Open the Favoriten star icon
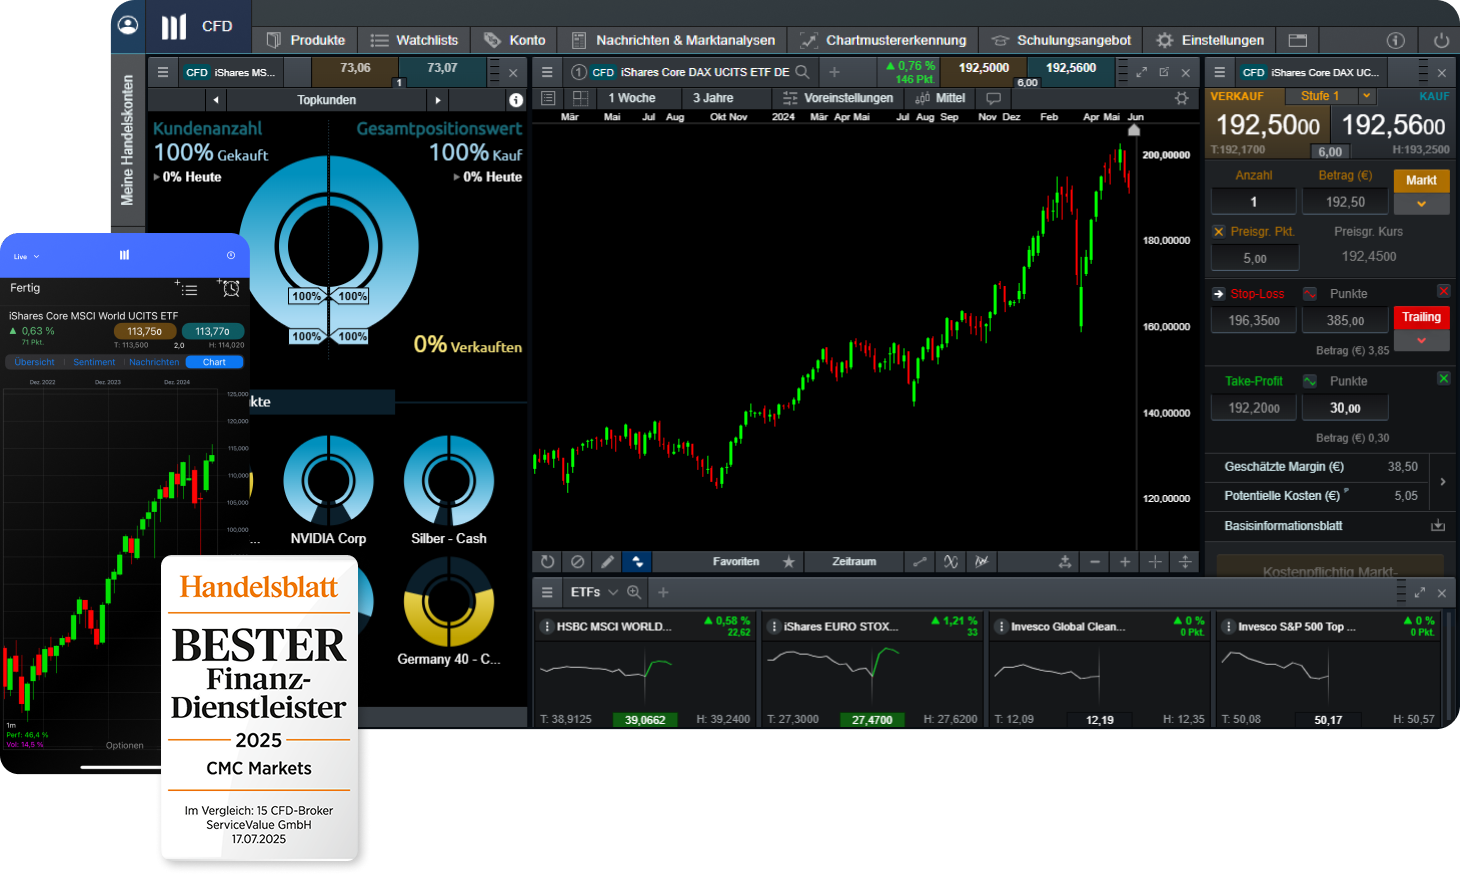This screenshot has width=1460, height=875. 788,561
